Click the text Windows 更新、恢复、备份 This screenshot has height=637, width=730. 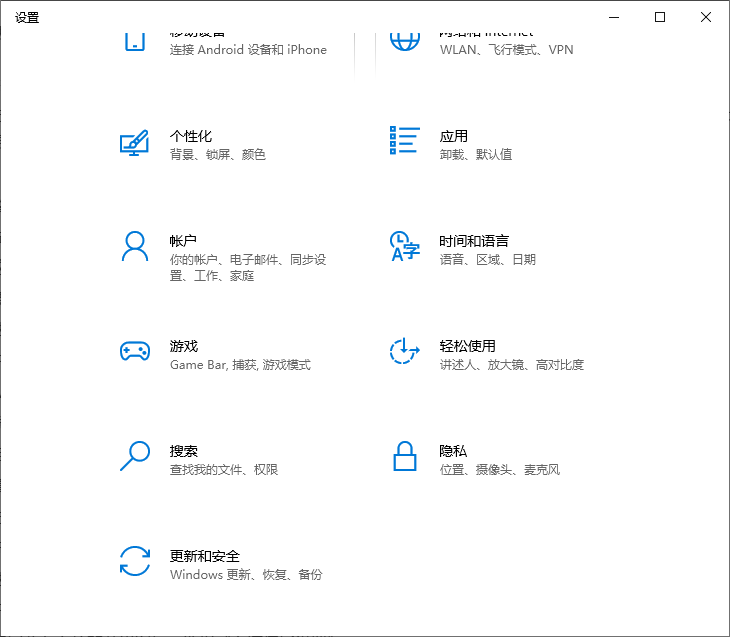tap(246, 575)
